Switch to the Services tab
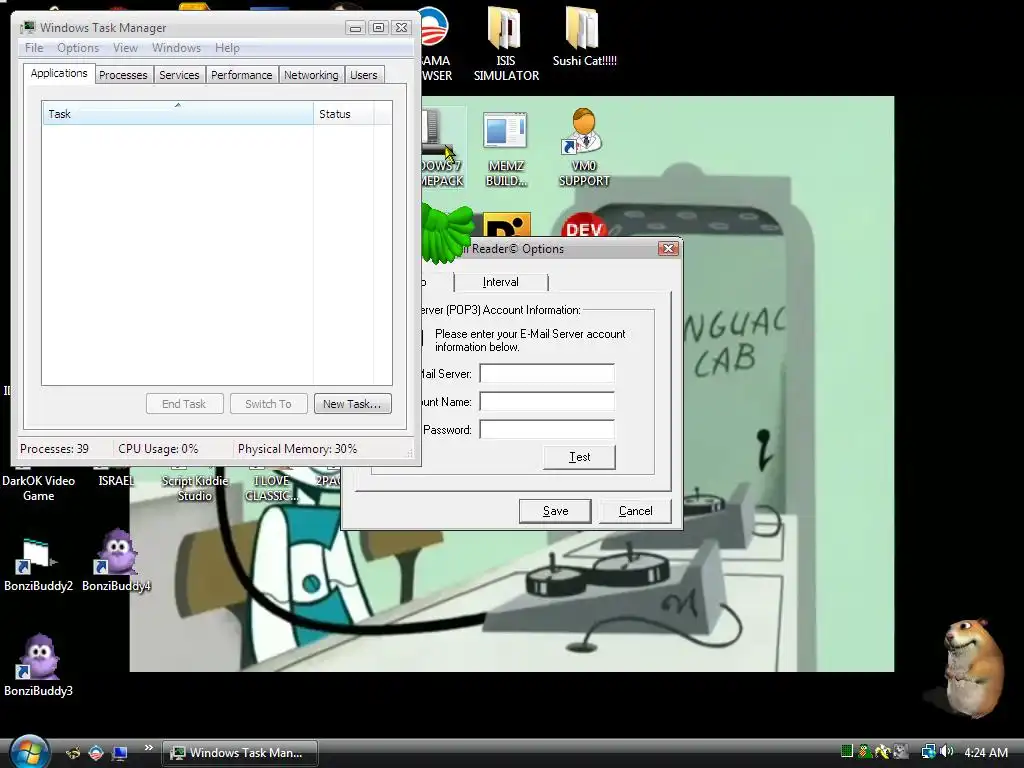 179,75
